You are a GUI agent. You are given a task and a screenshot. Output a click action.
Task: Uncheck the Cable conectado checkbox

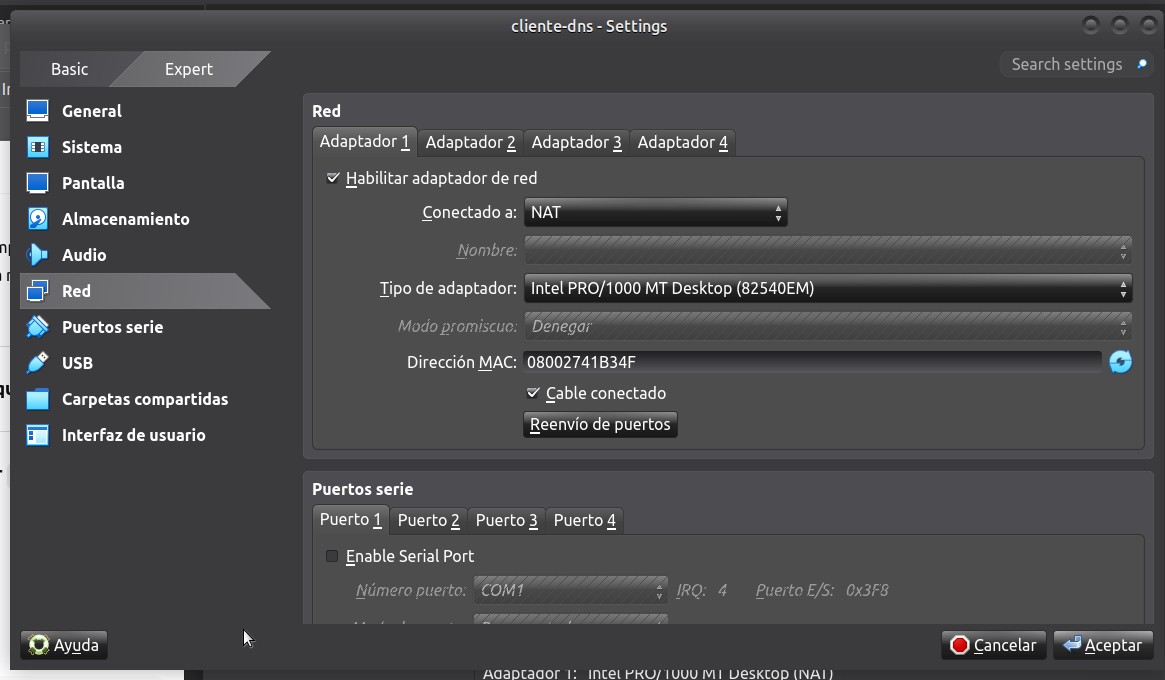click(x=534, y=393)
